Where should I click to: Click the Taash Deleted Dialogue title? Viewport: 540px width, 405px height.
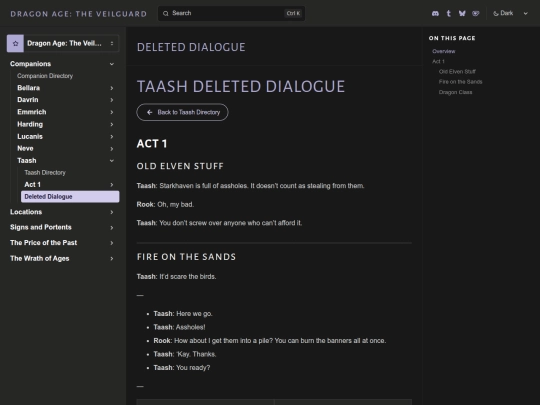coord(241,86)
